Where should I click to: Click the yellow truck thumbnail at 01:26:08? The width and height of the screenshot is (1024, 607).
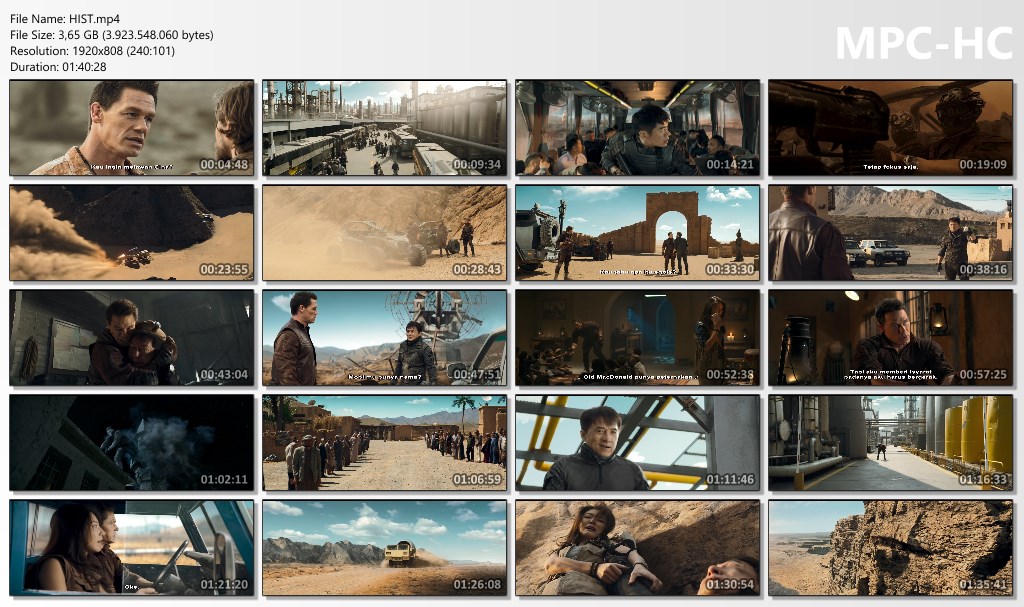(x=385, y=548)
